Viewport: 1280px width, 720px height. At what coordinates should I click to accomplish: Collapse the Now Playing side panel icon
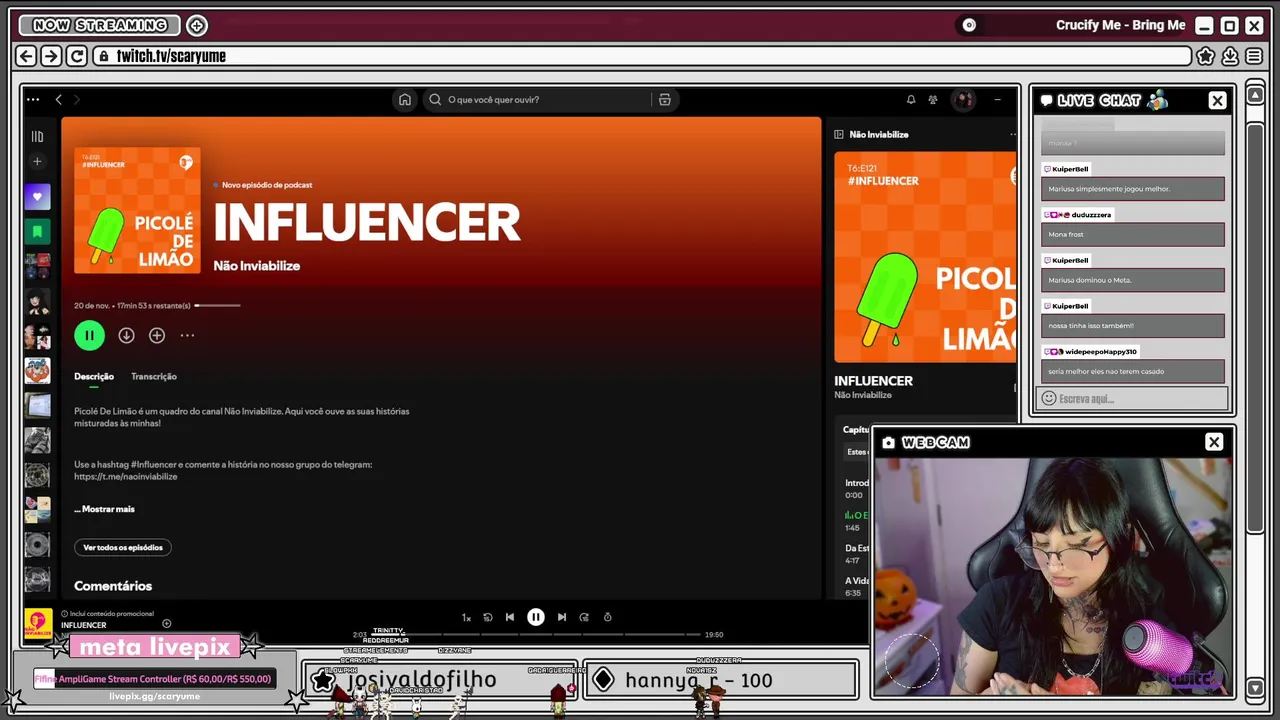point(839,134)
